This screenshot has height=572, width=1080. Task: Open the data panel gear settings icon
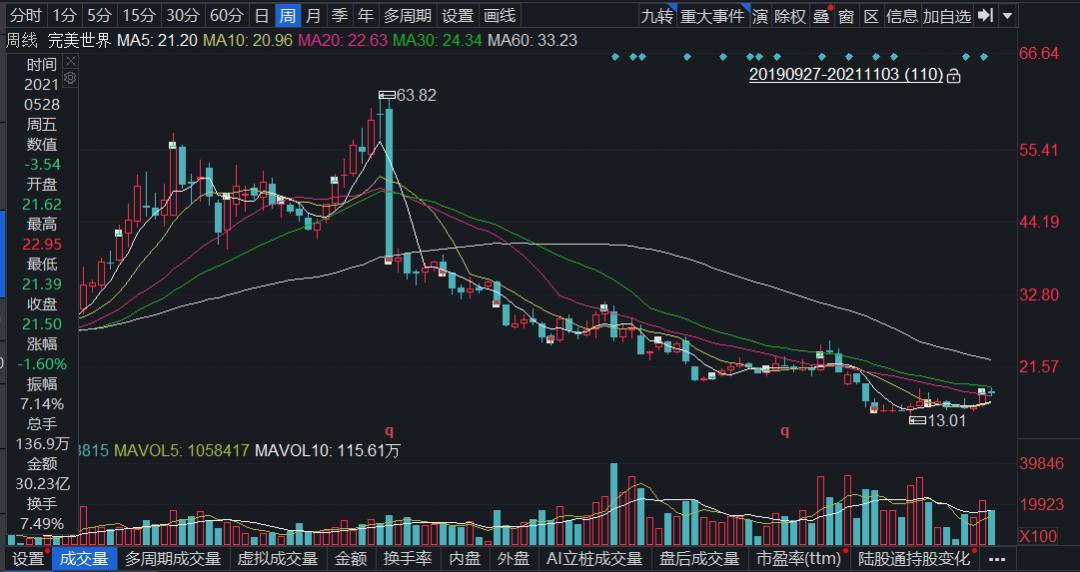(x=70, y=79)
